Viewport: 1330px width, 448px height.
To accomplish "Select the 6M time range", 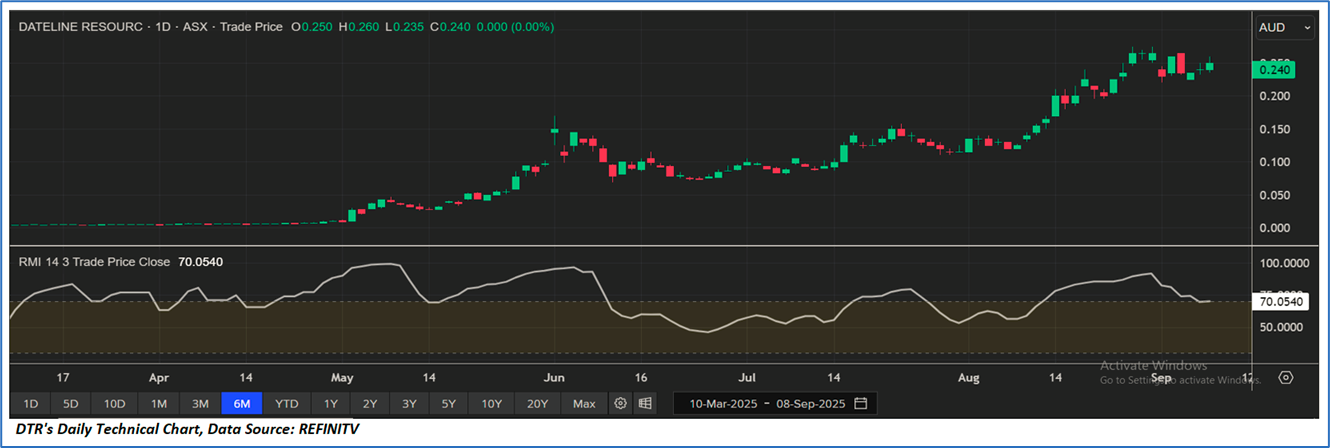I will point(242,404).
